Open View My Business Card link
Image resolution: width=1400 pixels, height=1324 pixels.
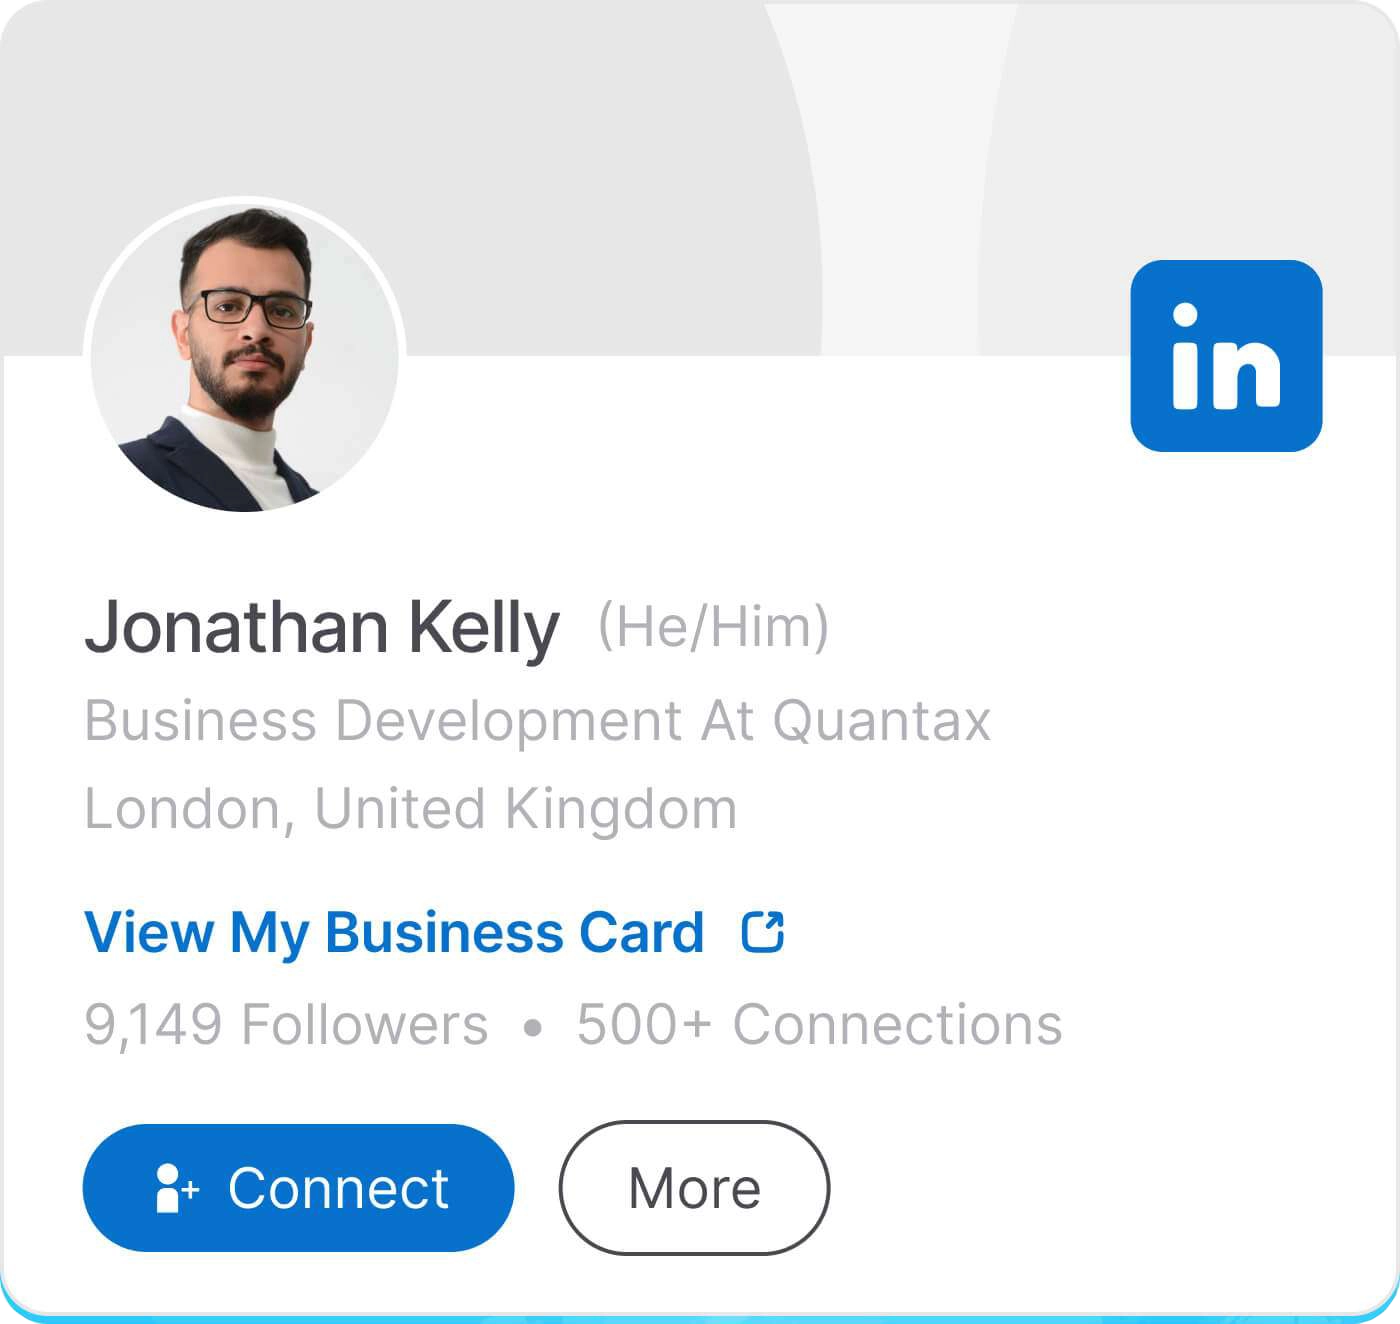395,933
